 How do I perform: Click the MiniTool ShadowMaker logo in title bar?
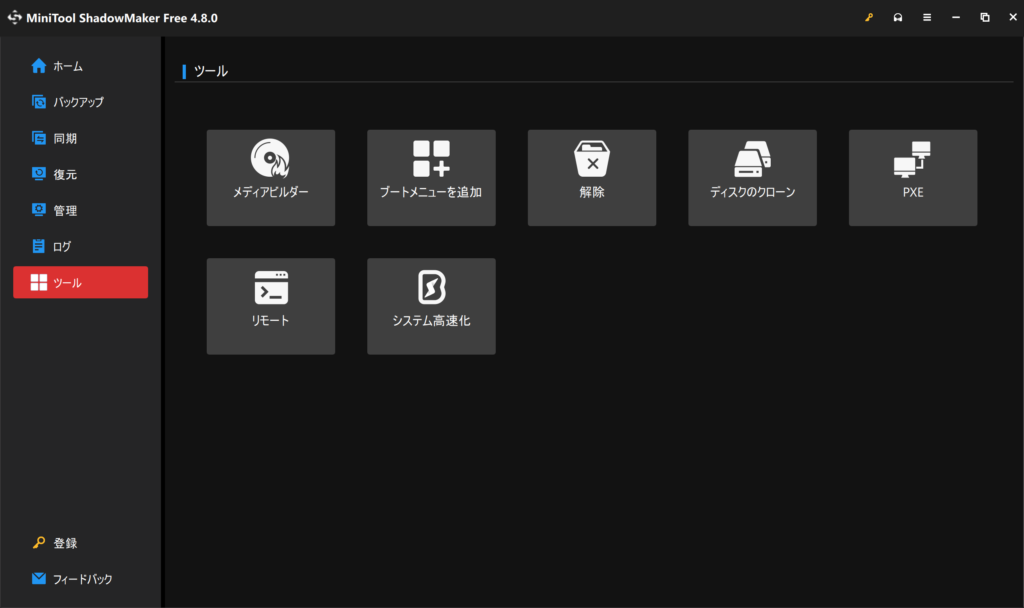15,18
